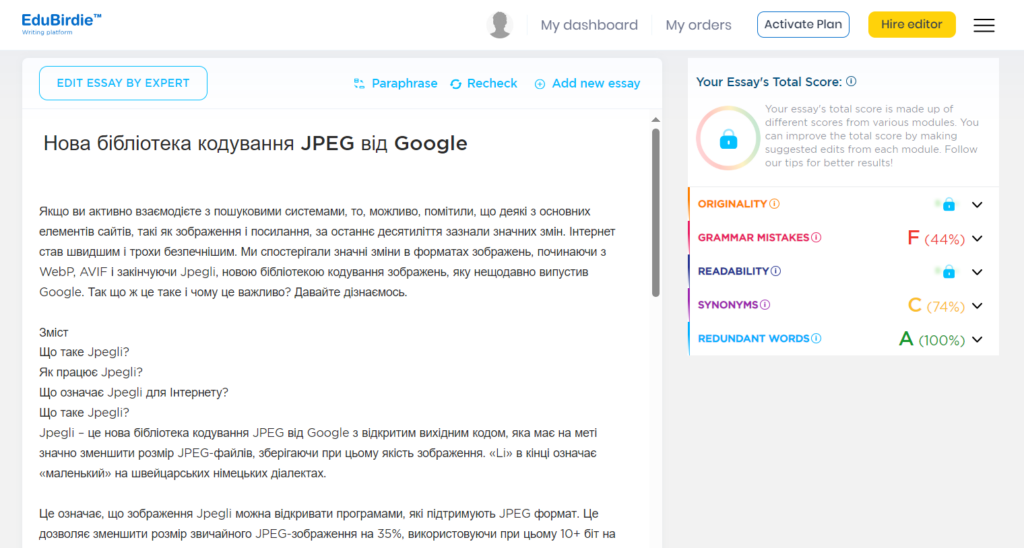1024x548 pixels.
Task: Click the Readability lock icon
Action: tap(948, 272)
